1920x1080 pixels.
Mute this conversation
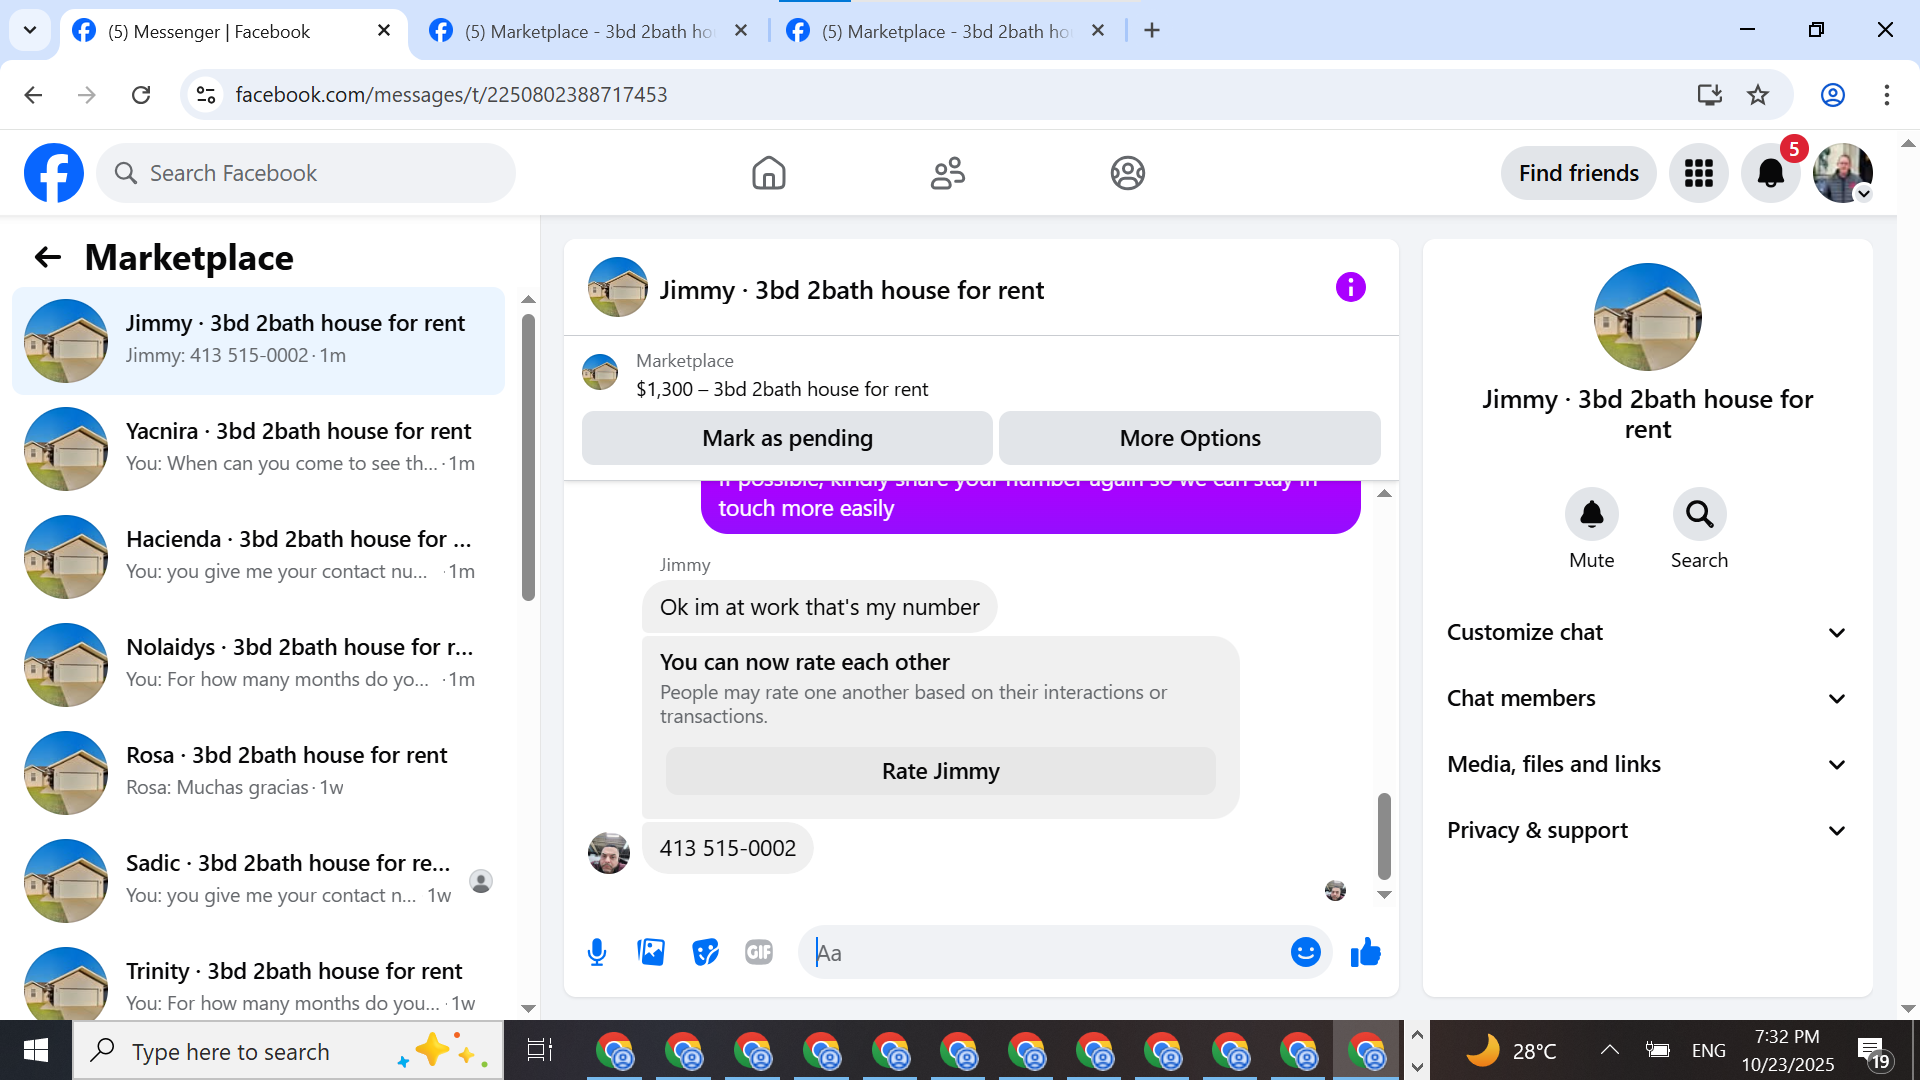(1591, 515)
